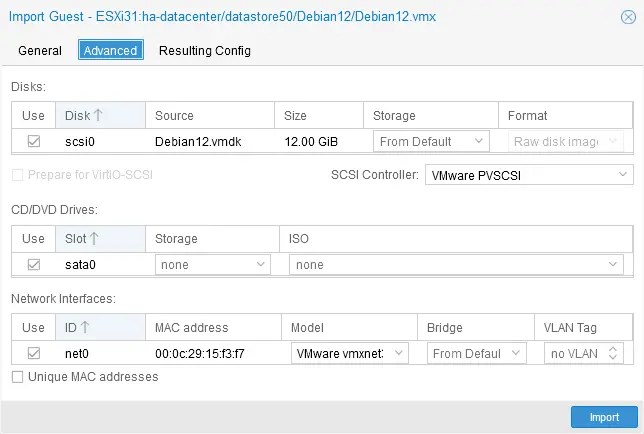
Task: Sort CD/DVD drives by Slot column
Action: tap(100, 239)
